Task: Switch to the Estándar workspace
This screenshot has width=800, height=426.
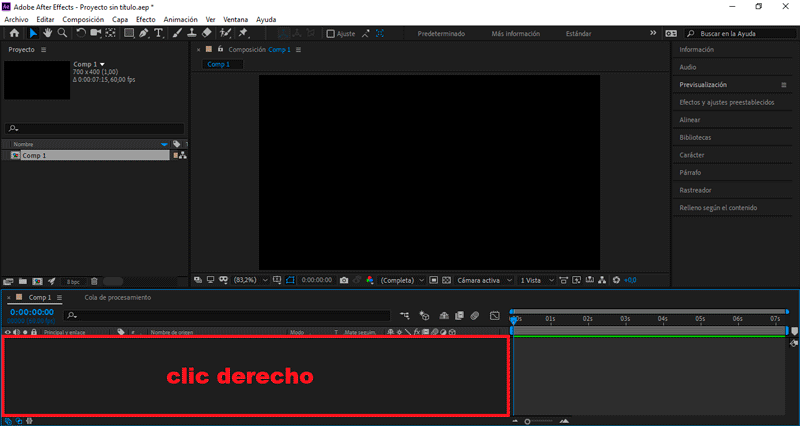Action: pyautogui.click(x=579, y=34)
